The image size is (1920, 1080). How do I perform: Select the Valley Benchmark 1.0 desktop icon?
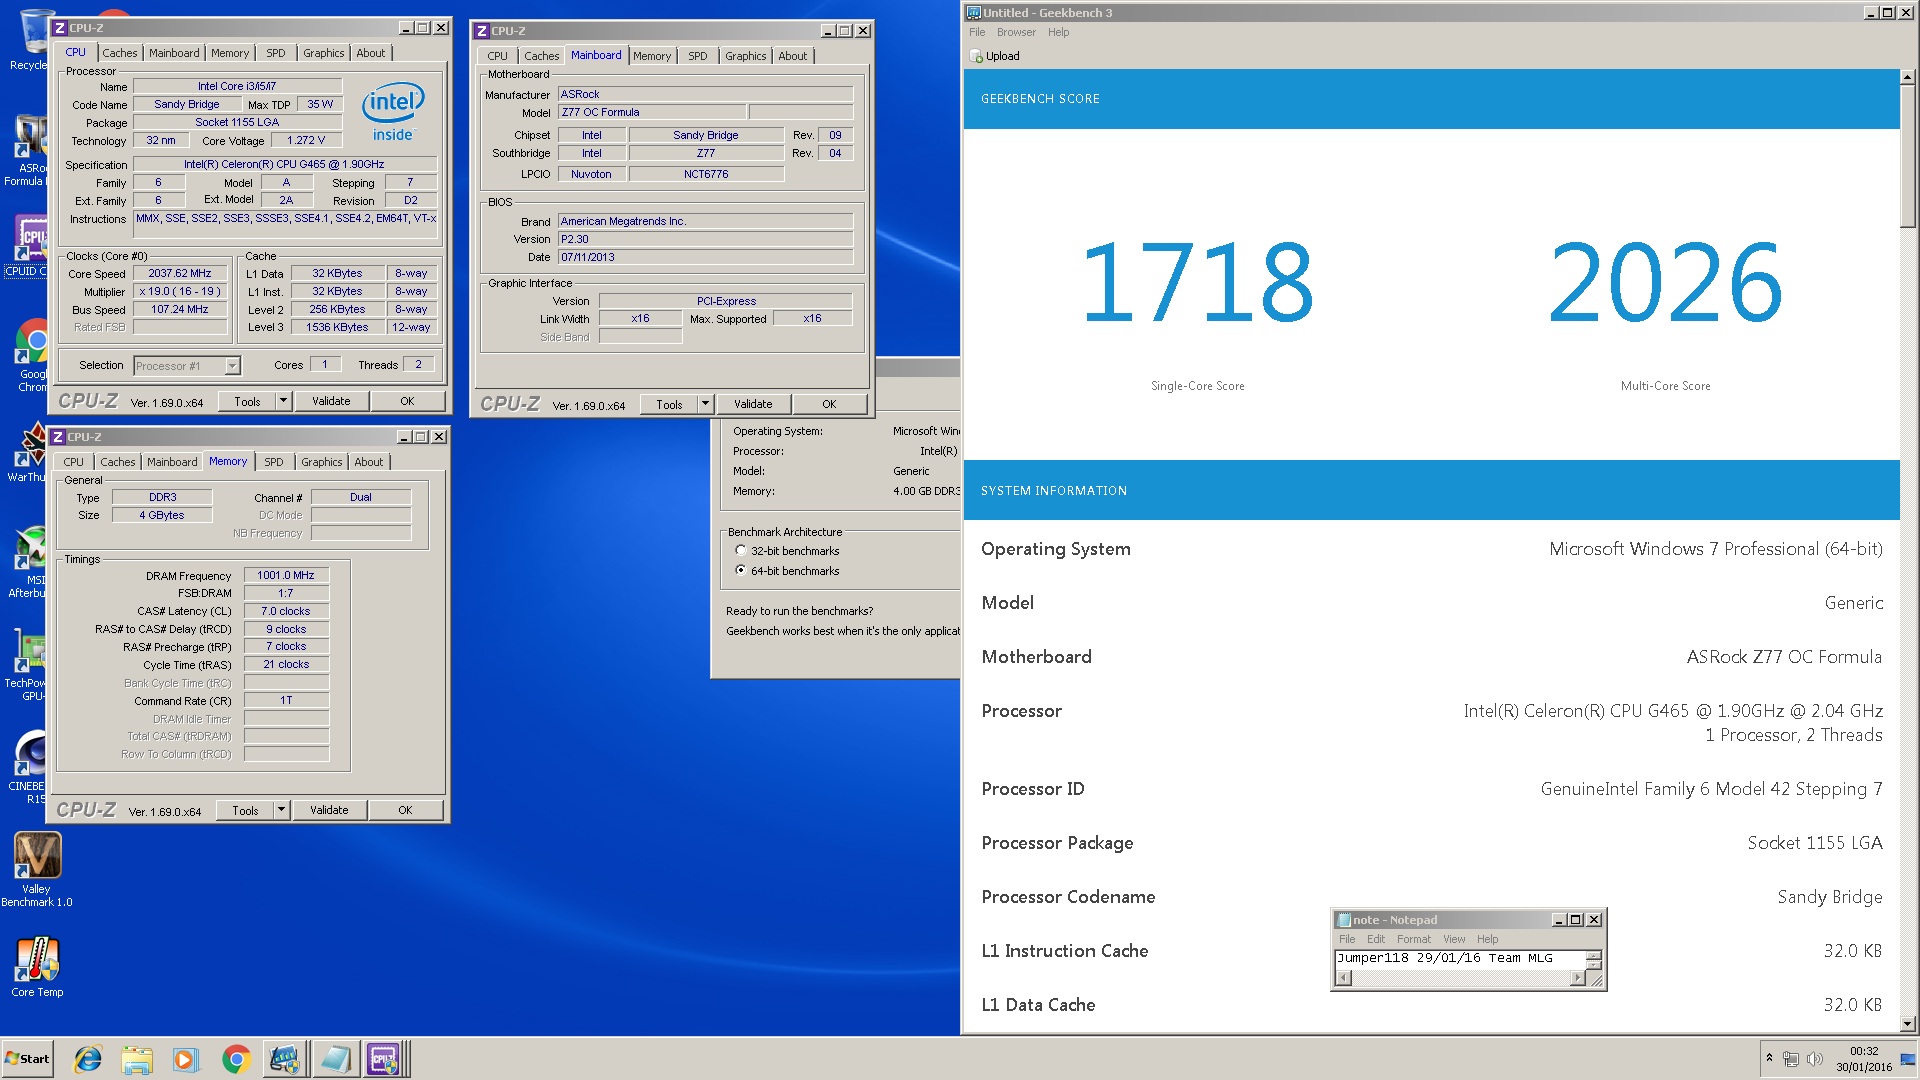(37, 870)
